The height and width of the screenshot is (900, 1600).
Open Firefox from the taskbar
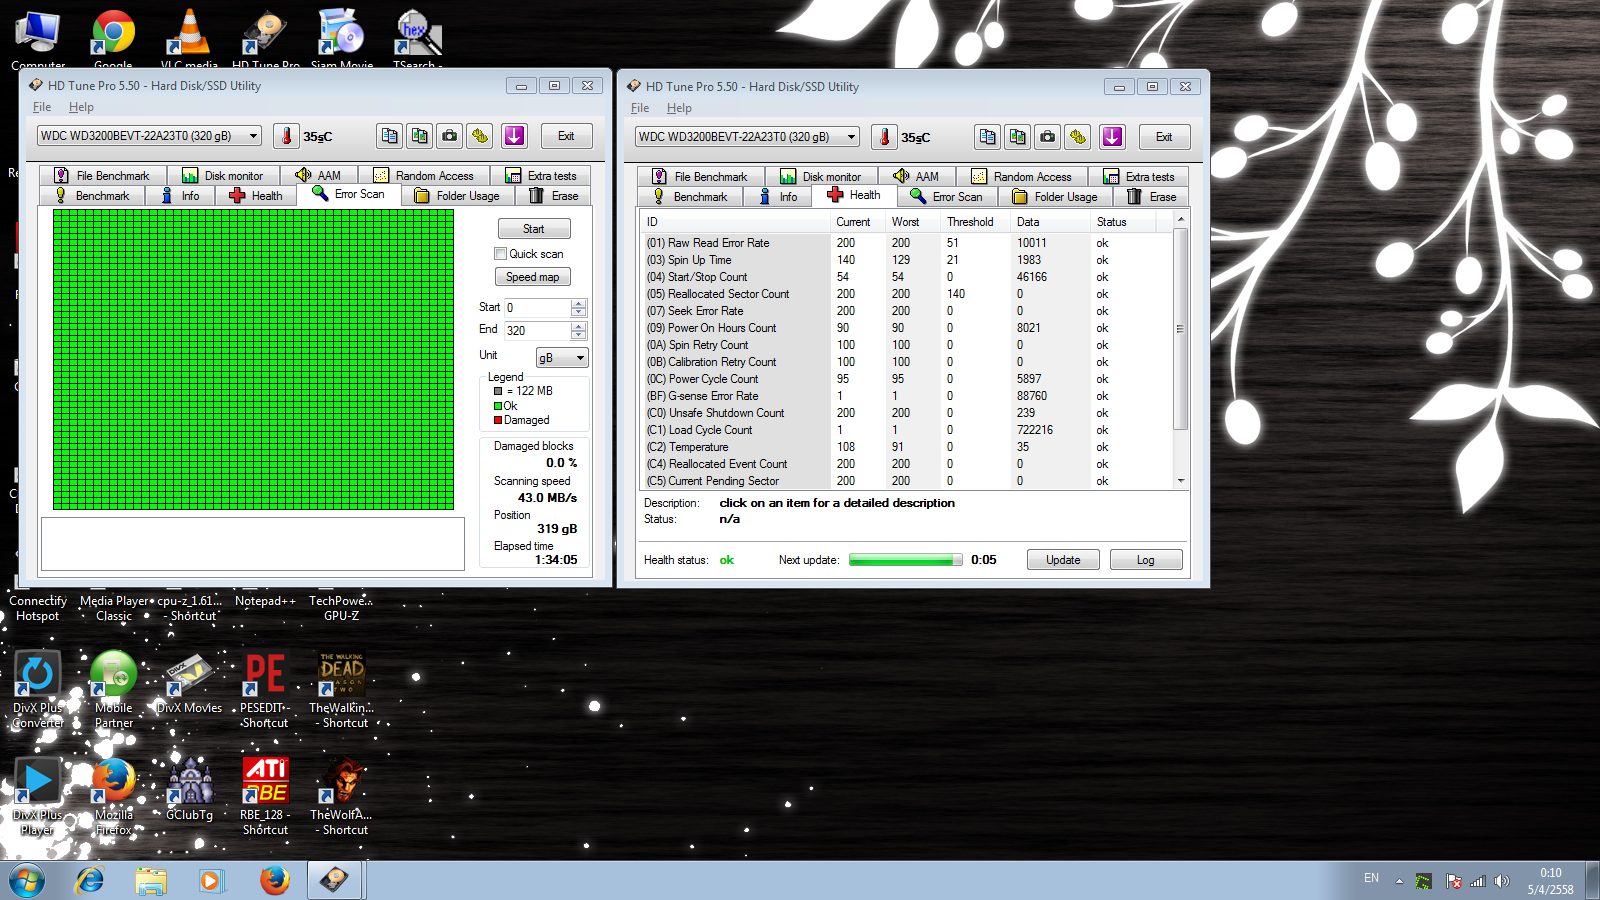click(x=274, y=880)
